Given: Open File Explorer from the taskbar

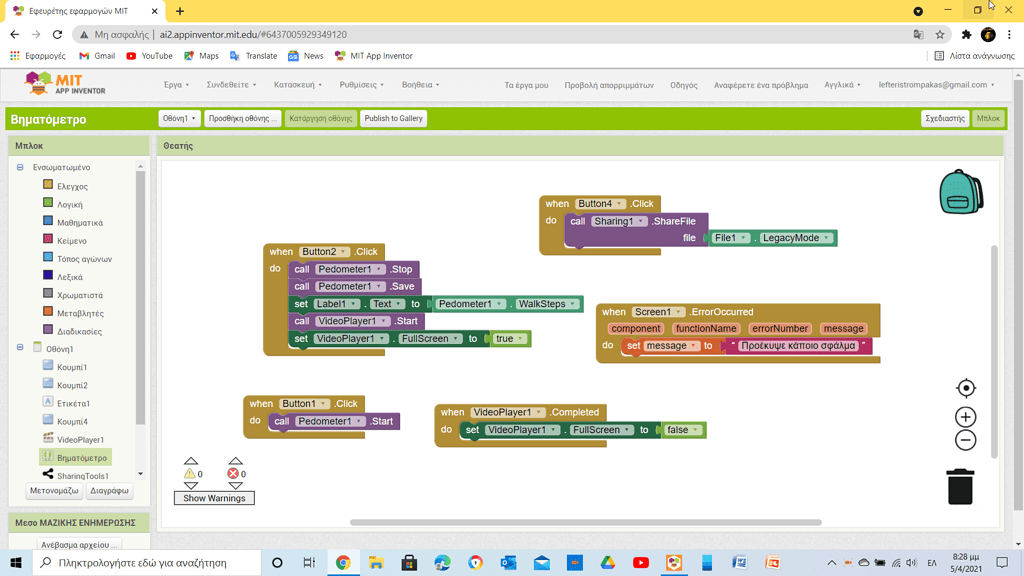Looking at the screenshot, I should [376, 563].
